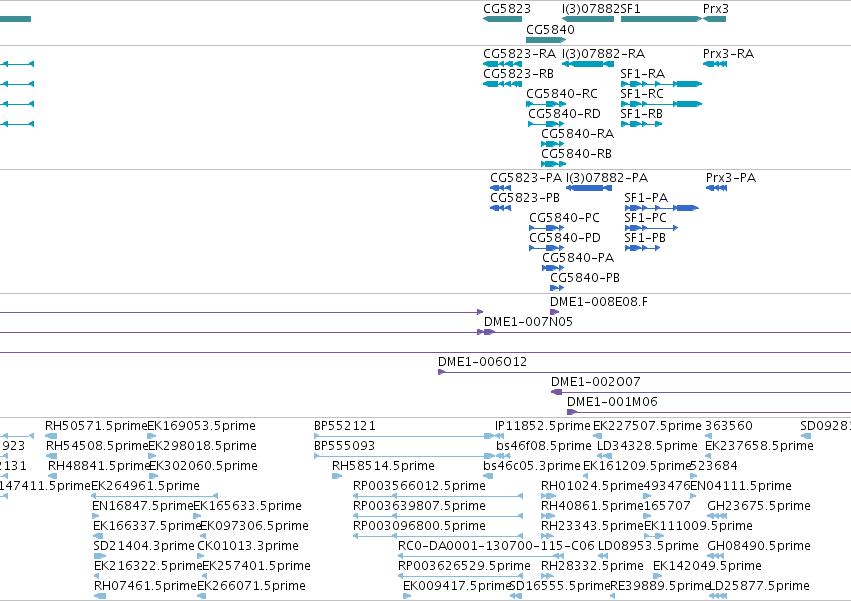Open EST EK142049.5prime
Screen dimensions: 851x601
pyautogui.click(x=707, y=566)
